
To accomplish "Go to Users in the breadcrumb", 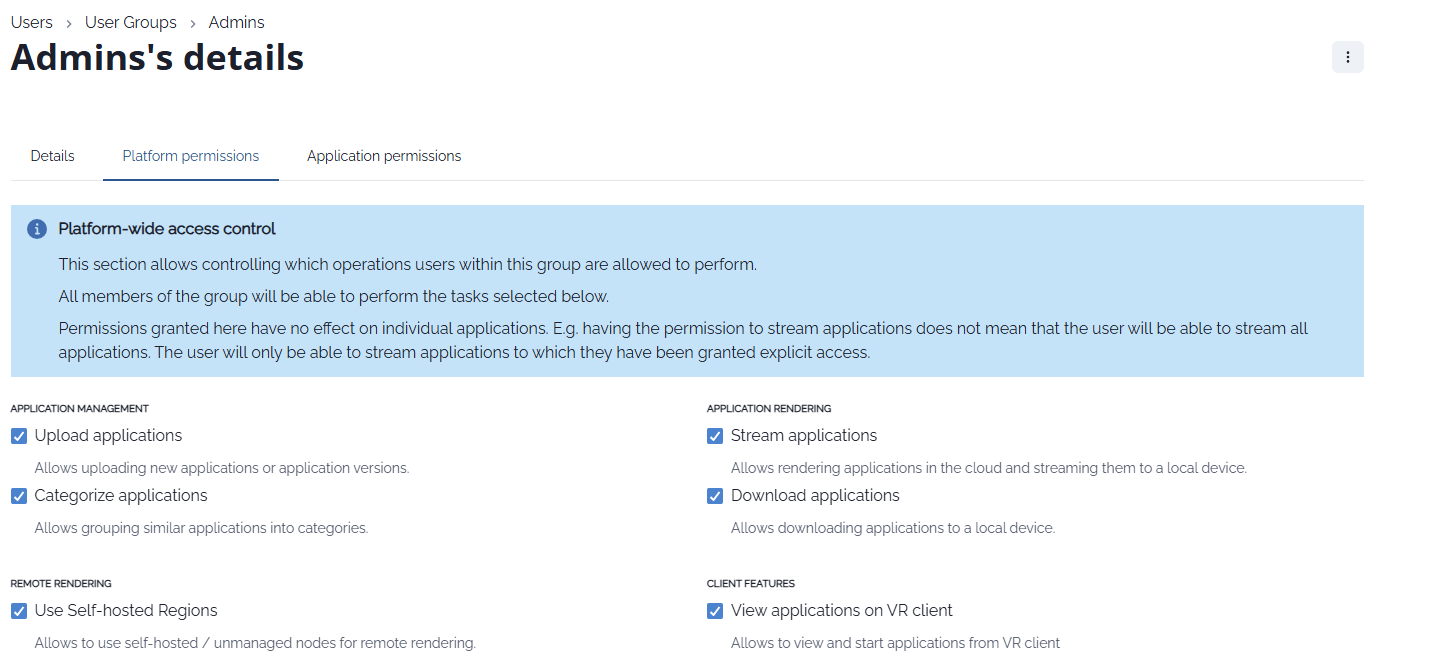I will [32, 22].
